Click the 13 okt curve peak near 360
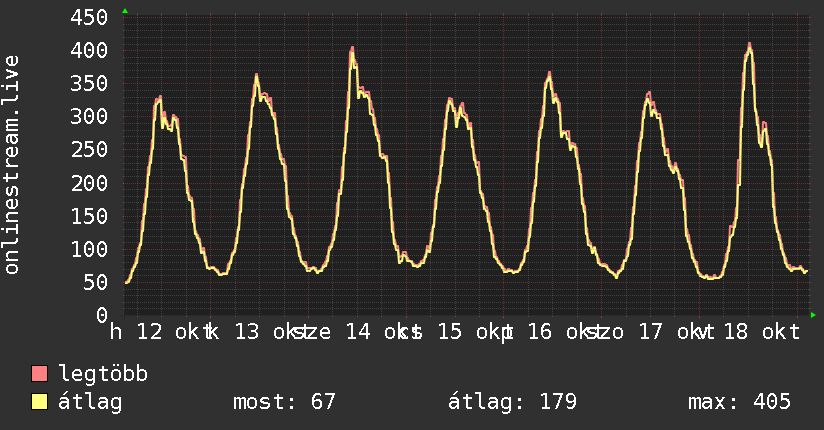Viewport: 824px width, 430px height. tap(256, 76)
